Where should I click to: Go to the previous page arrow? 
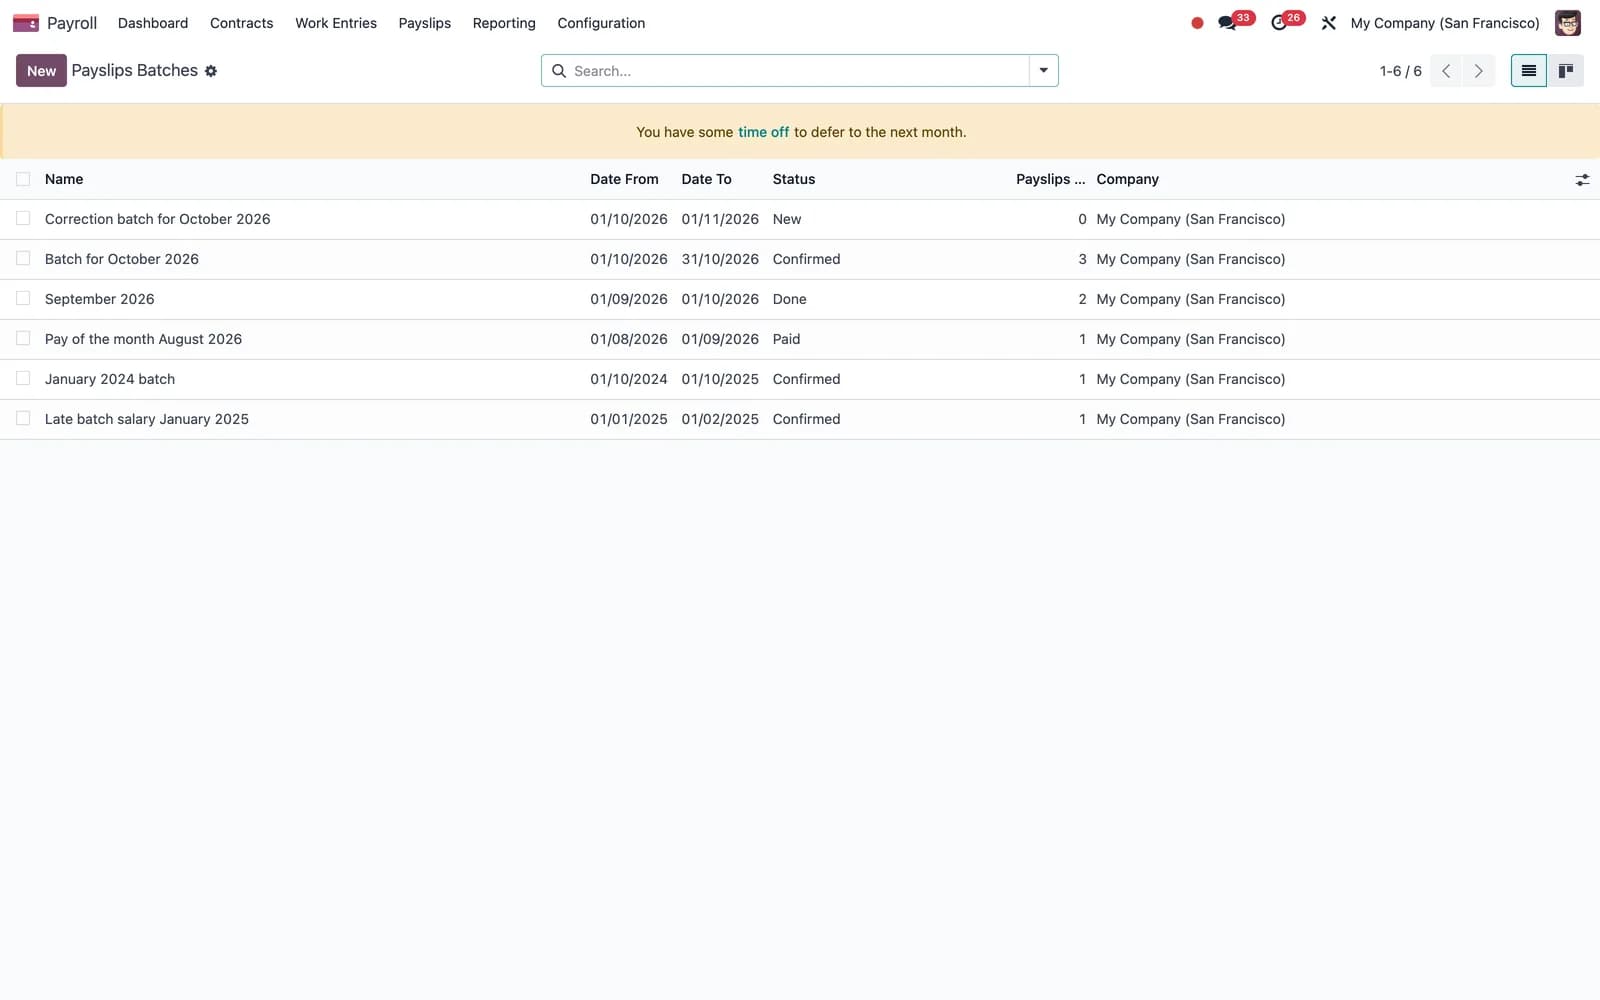(x=1446, y=71)
